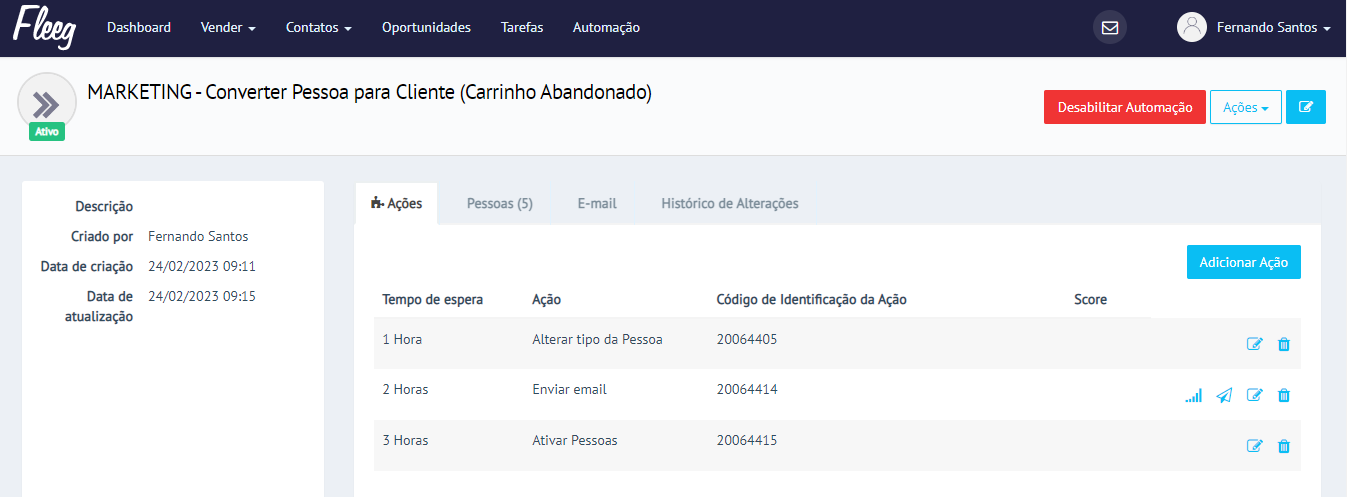
Task: Open the mail envelope icon in navbar
Action: pos(1110,28)
